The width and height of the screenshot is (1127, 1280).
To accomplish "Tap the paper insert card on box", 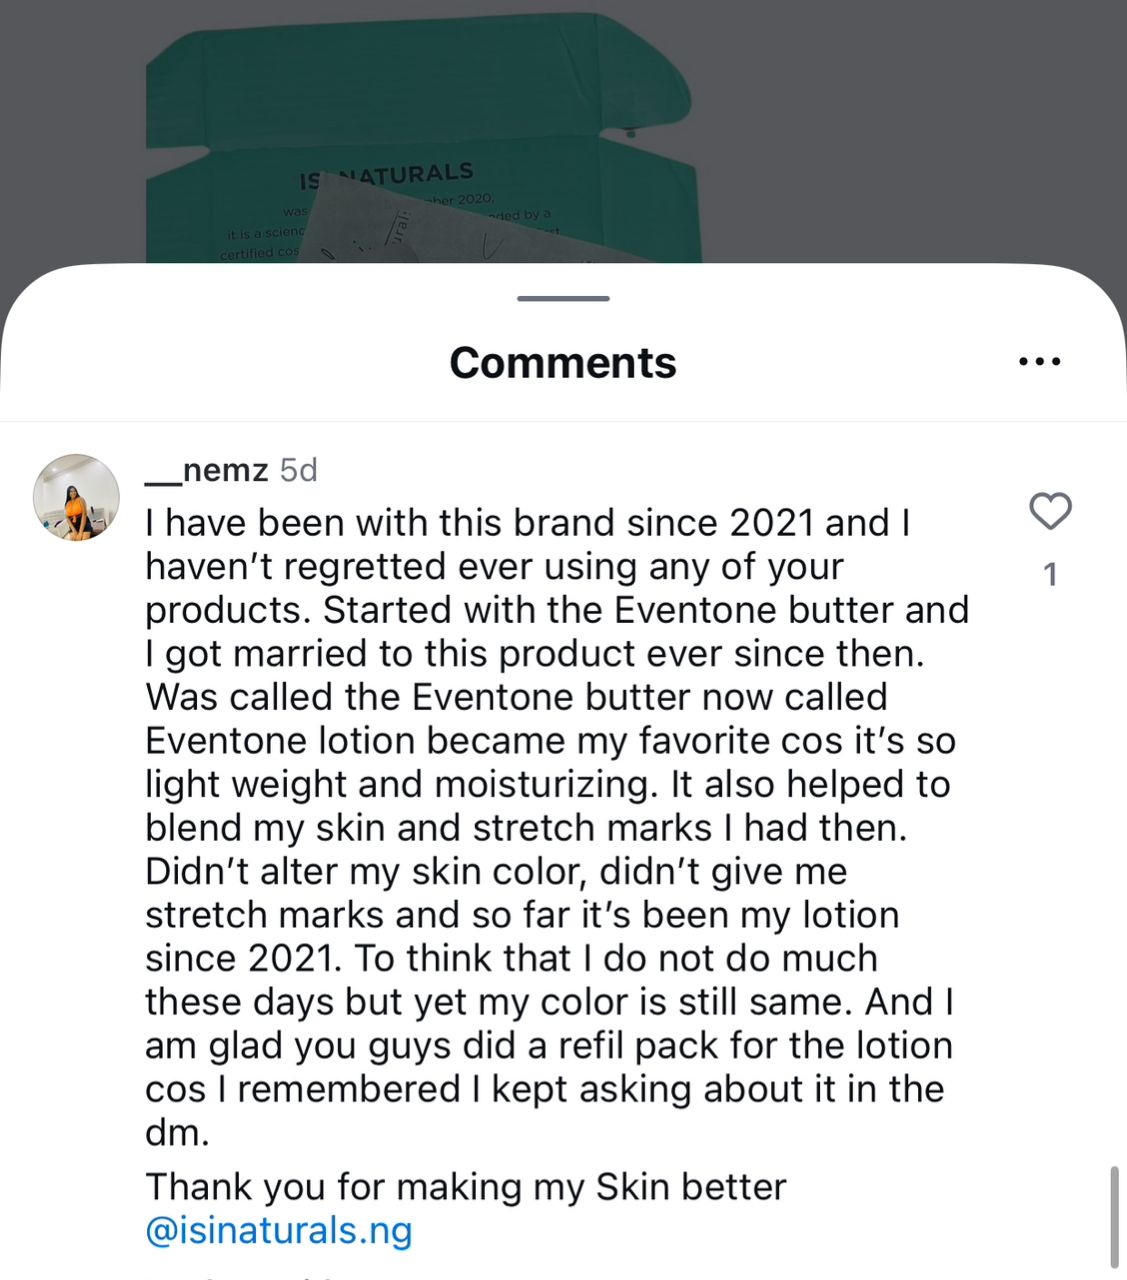I will (440, 230).
